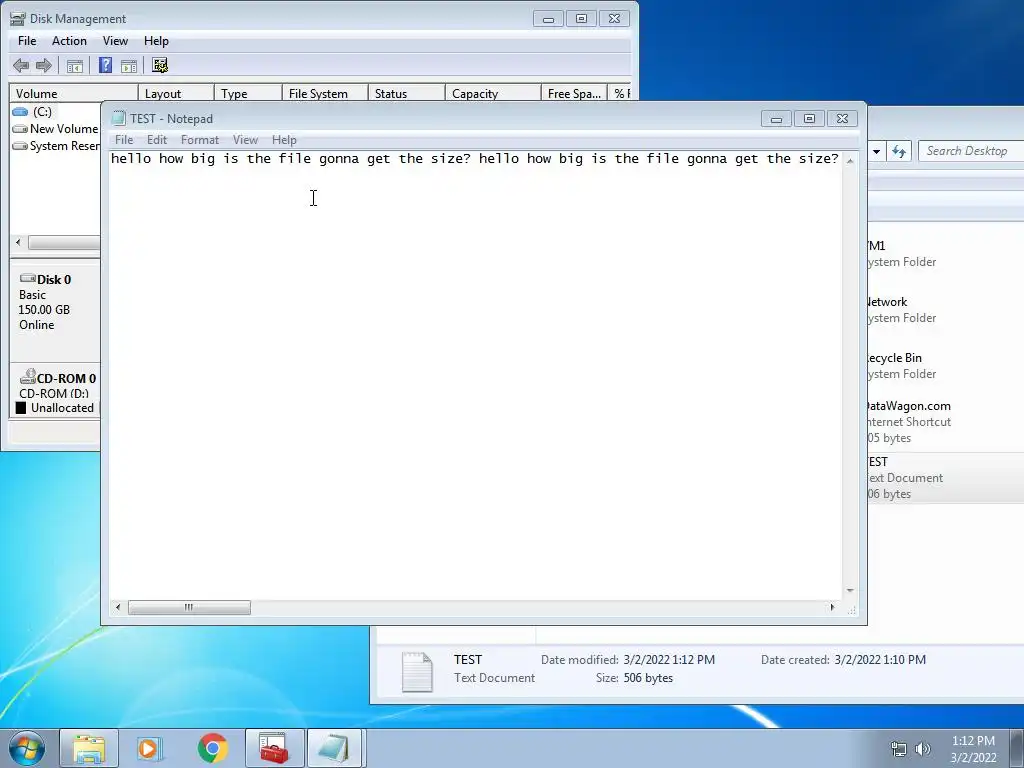Open the Help menu in Disk Management
This screenshot has width=1024, height=768.
click(x=156, y=40)
